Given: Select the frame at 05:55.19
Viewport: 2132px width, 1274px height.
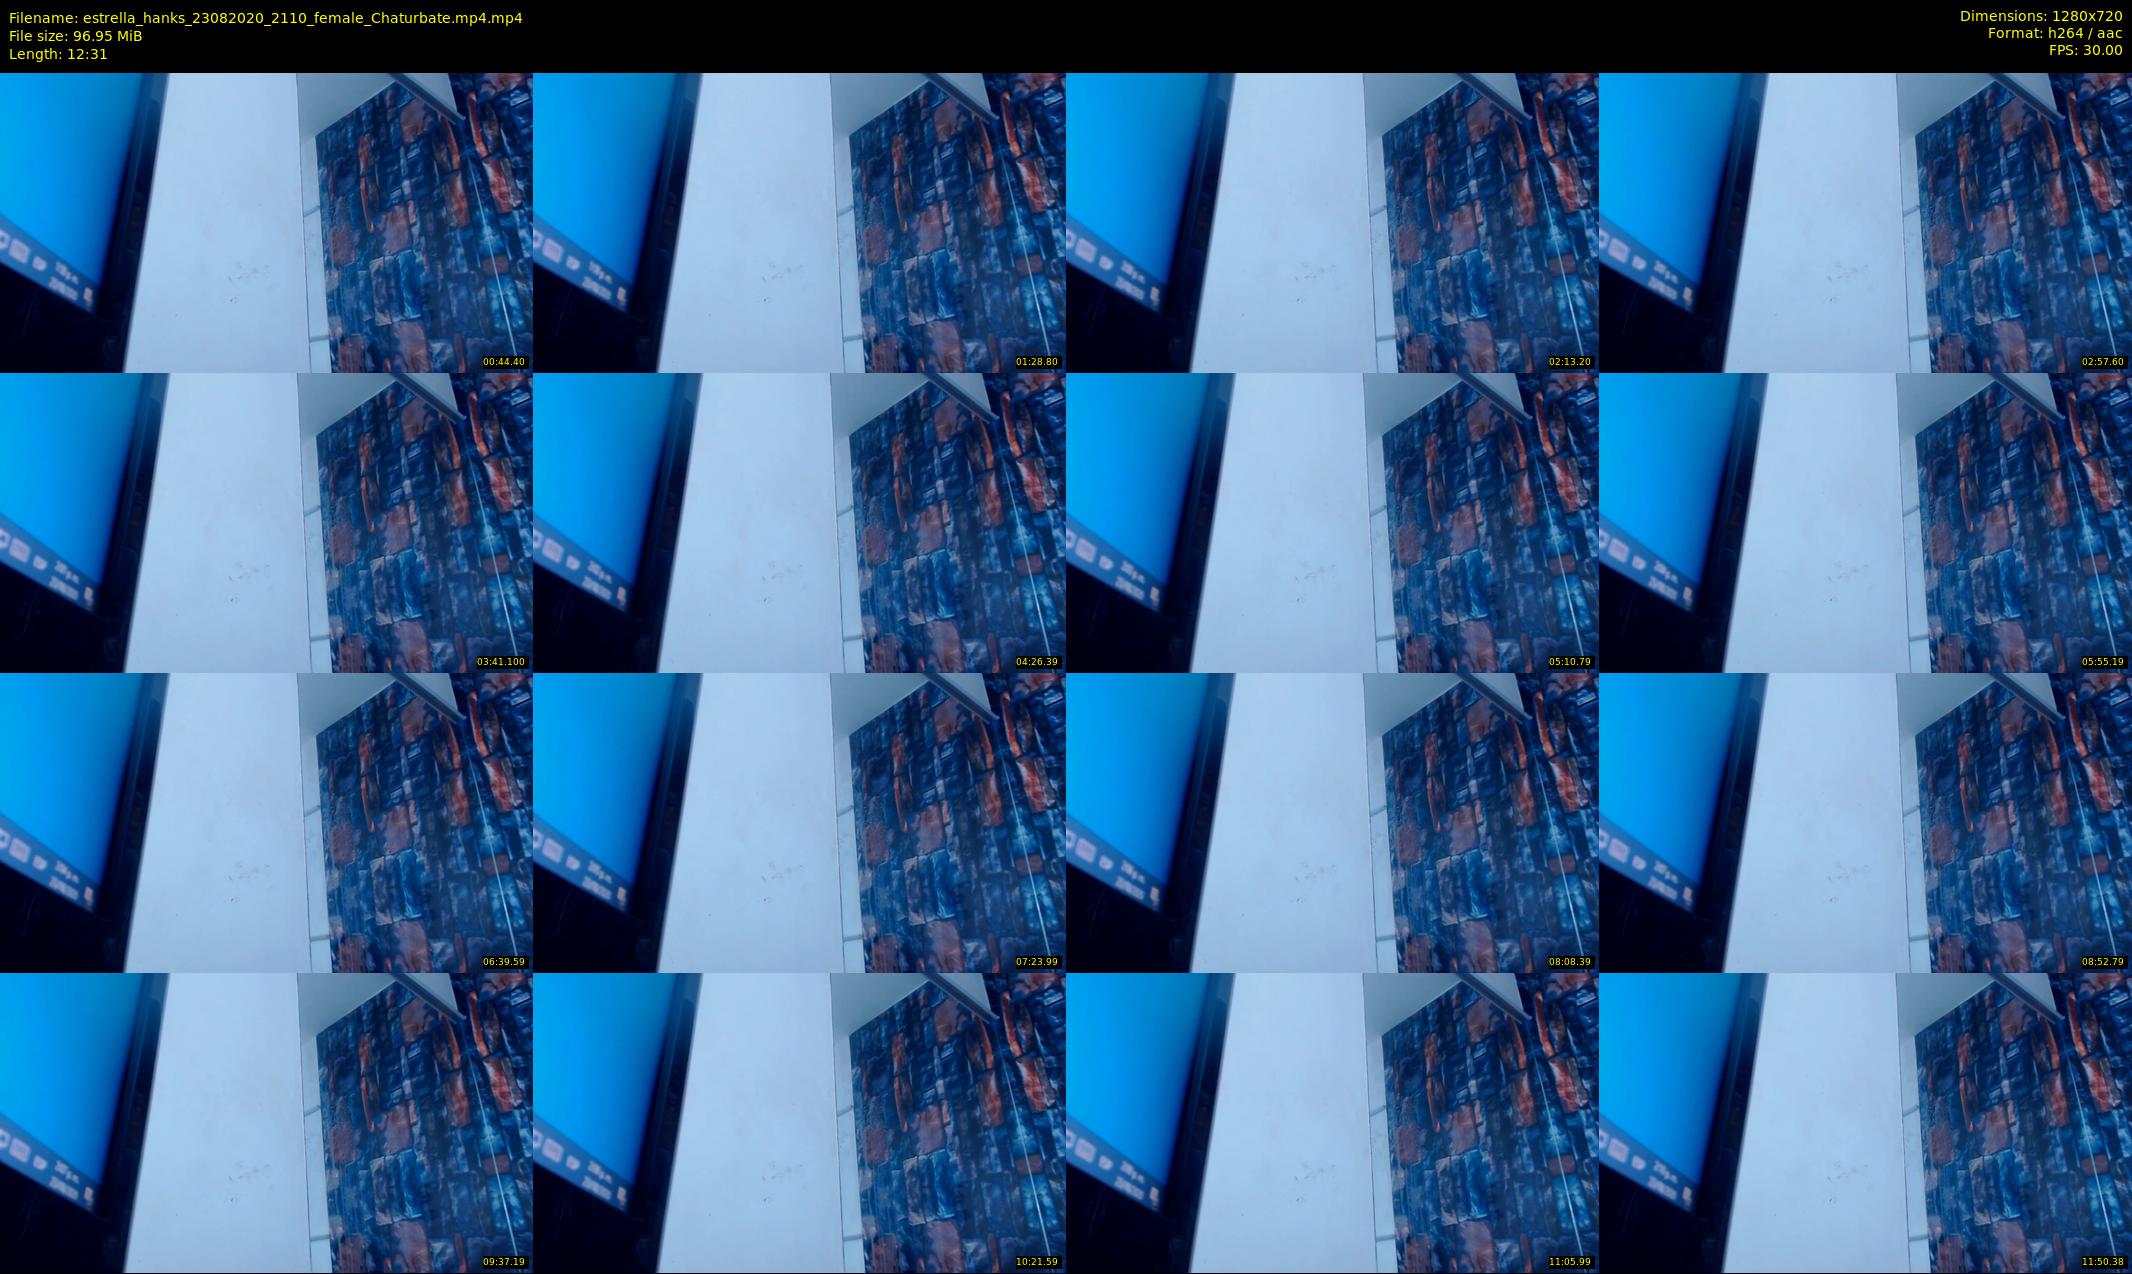Looking at the screenshot, I should coord(1865,522).
